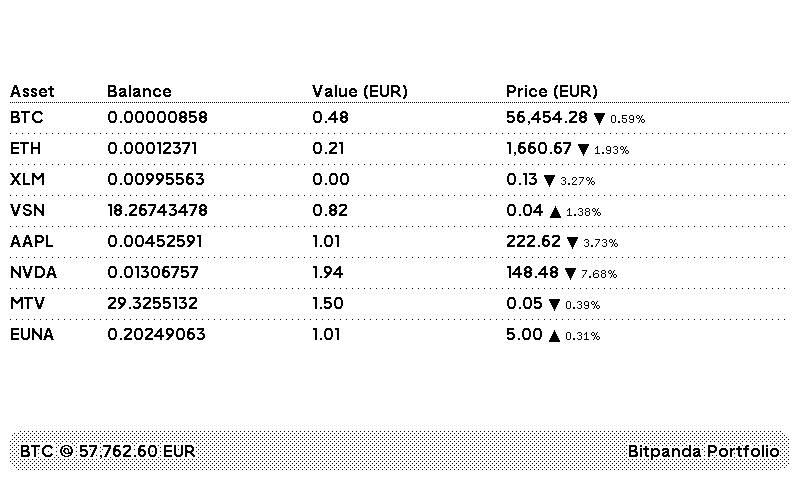Click the Value (EUR) column header
800x480 pixels.
pos(360,92)
